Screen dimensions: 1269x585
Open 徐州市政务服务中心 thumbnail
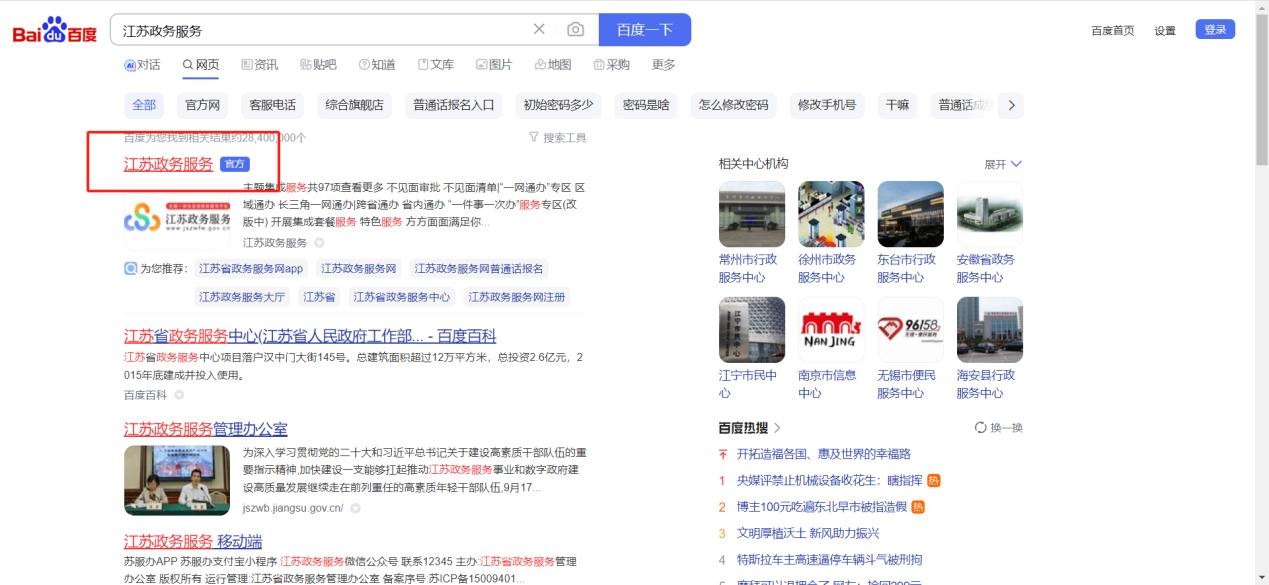pos(831,214)
